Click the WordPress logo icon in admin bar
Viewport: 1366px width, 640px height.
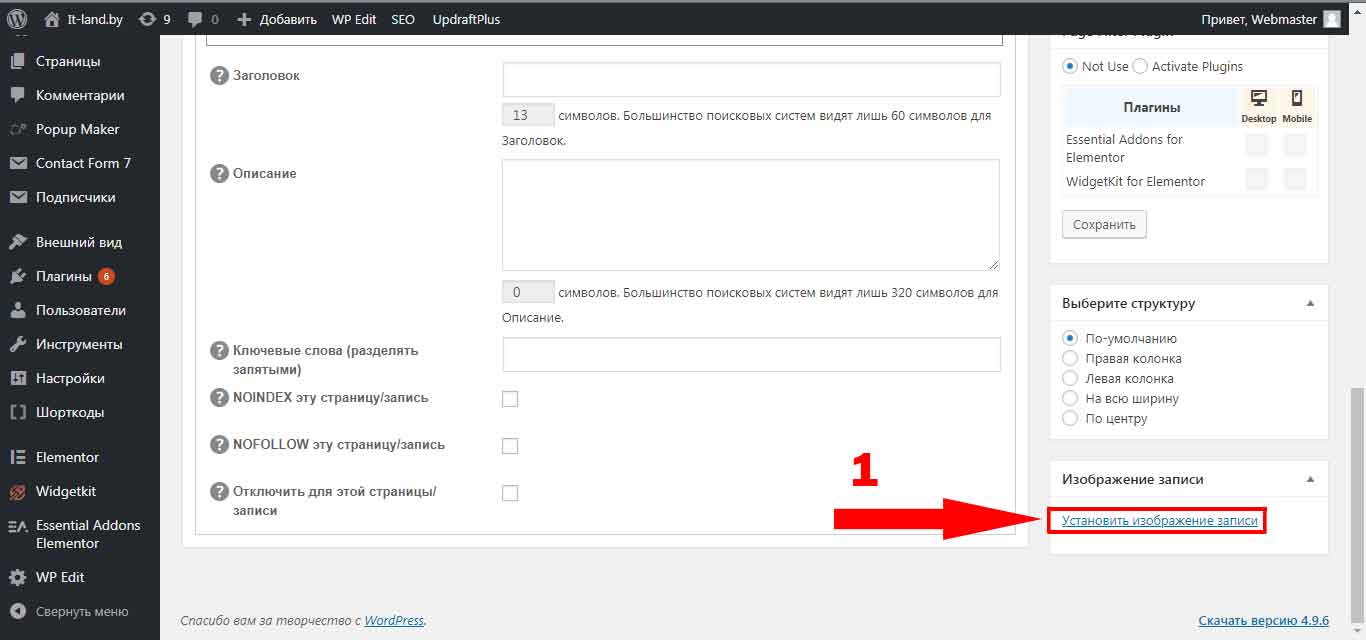(17, 18)
